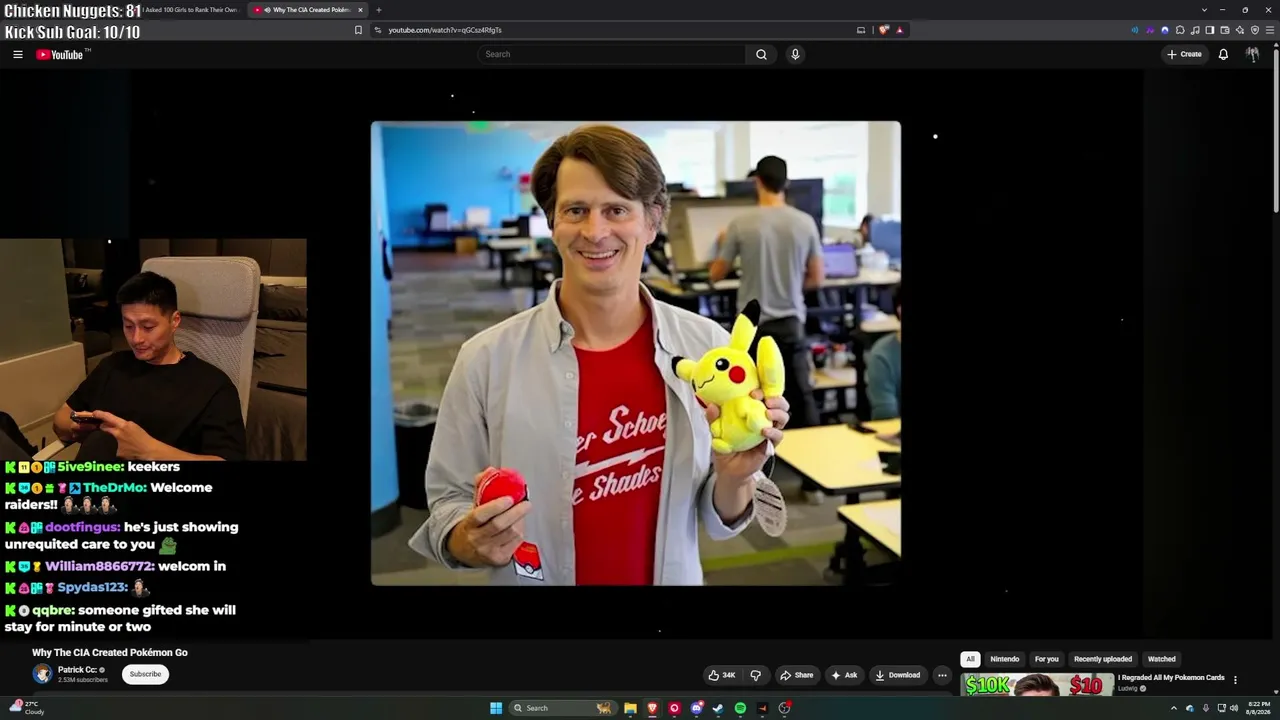Open the volume control in system tray
This screenshot has height=720, width=1280.
tap(1234, 708)
